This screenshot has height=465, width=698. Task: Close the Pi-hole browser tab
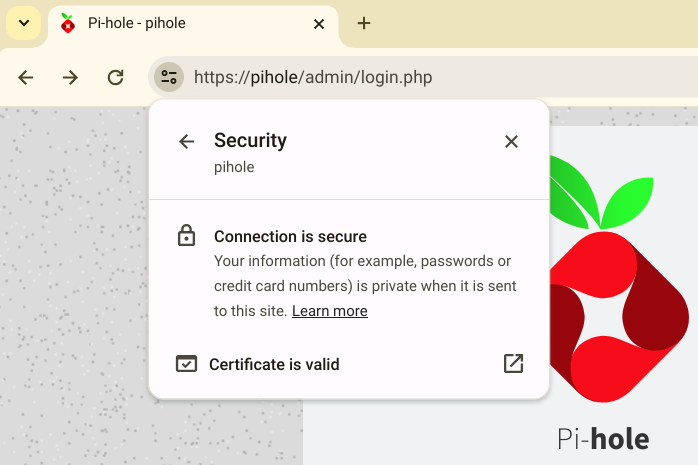point(319,24)
